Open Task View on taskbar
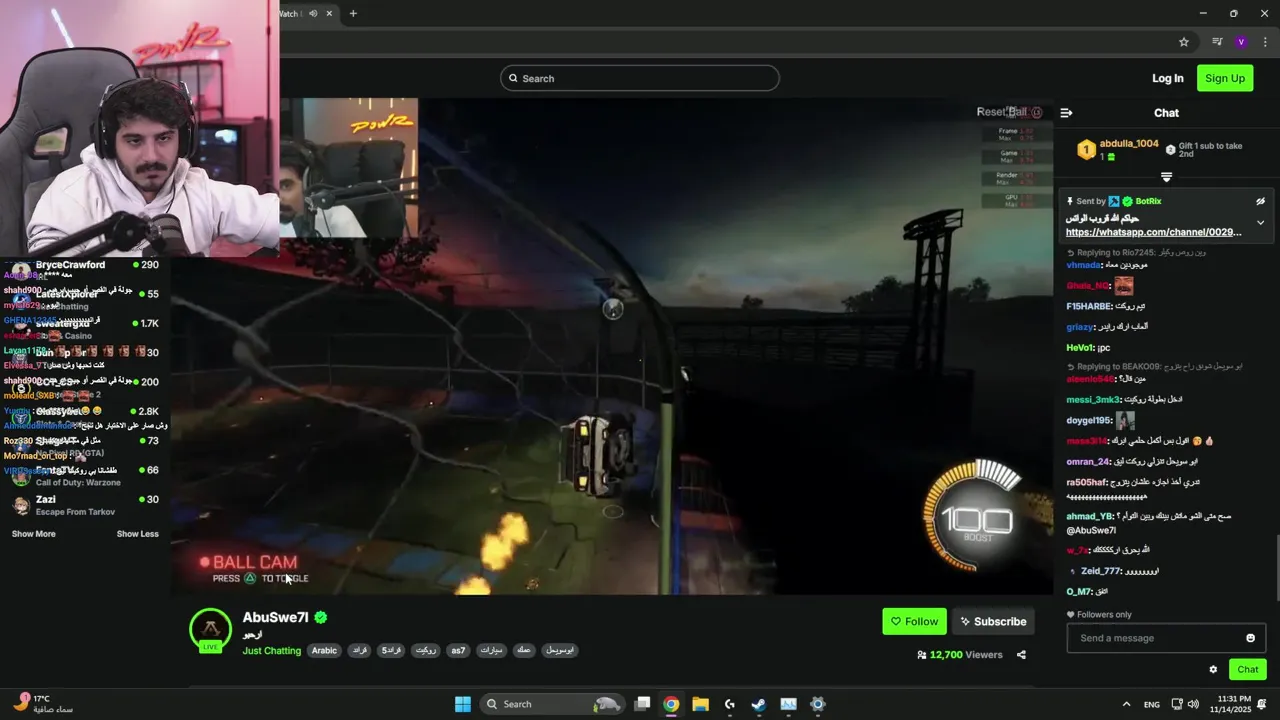Screen dimensions: 1280x720 643,704
